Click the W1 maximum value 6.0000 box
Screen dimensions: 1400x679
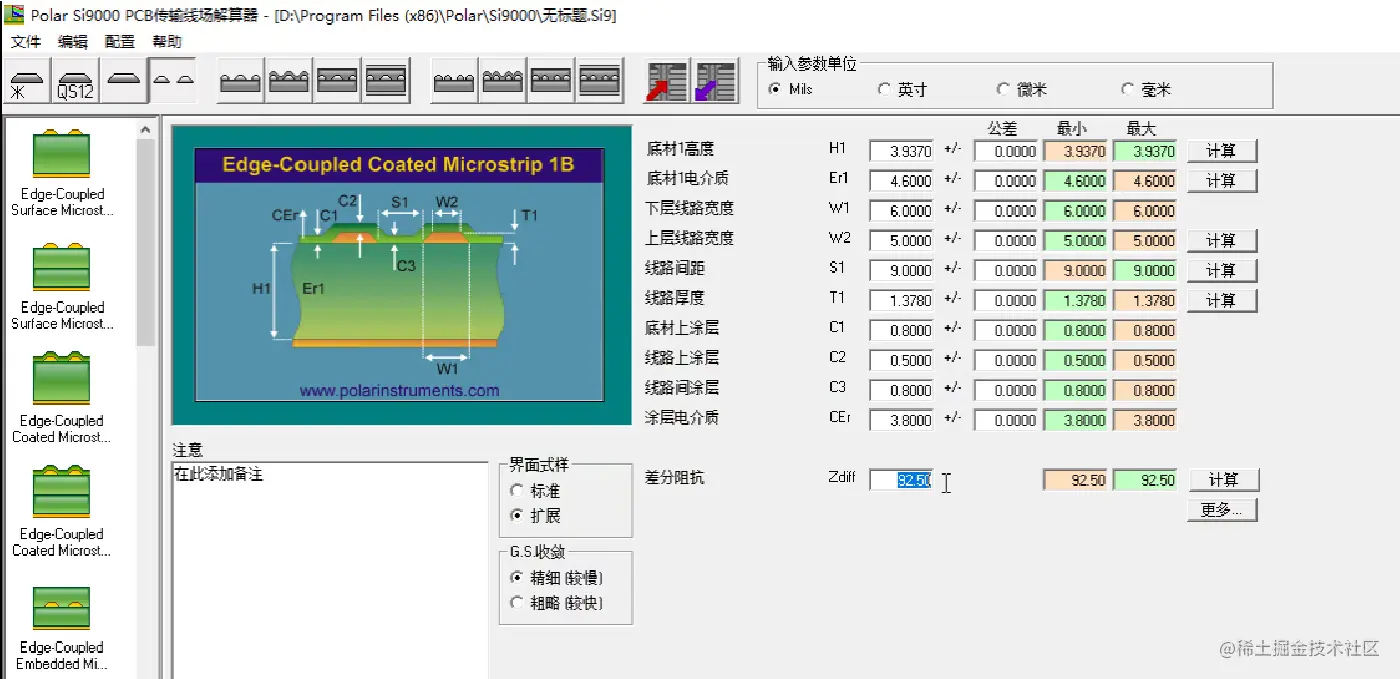[x=1145, y=211]
